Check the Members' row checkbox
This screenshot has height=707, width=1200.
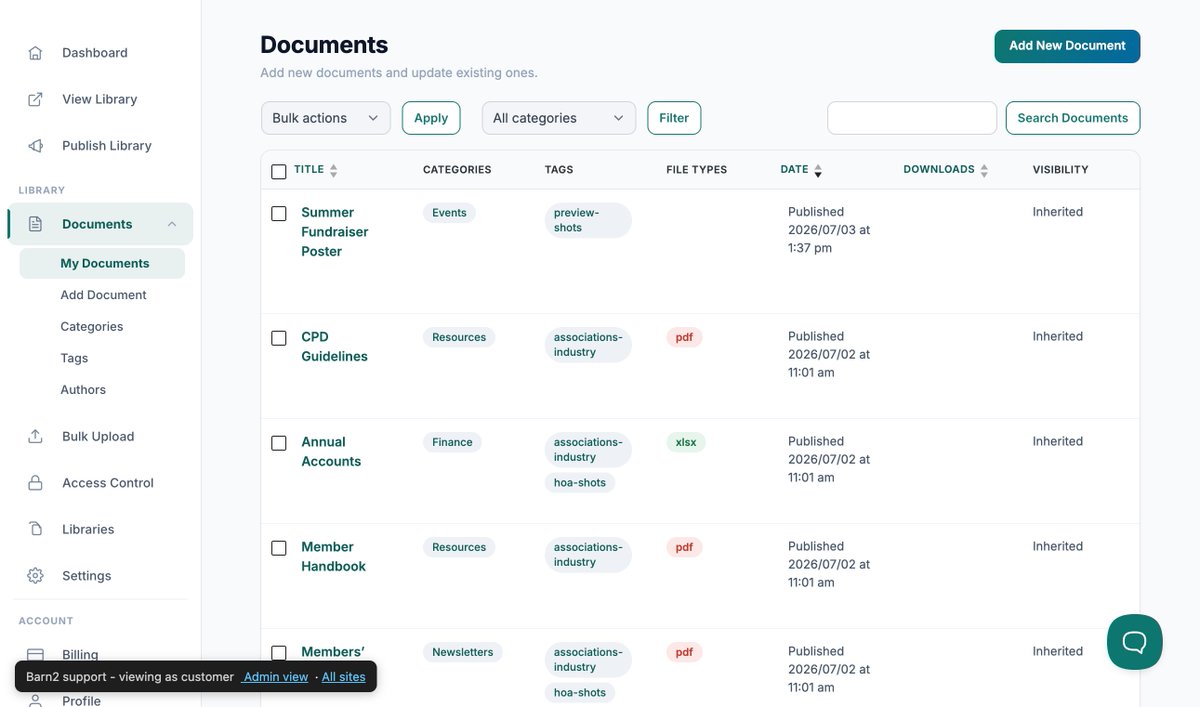tap(279, 653)
